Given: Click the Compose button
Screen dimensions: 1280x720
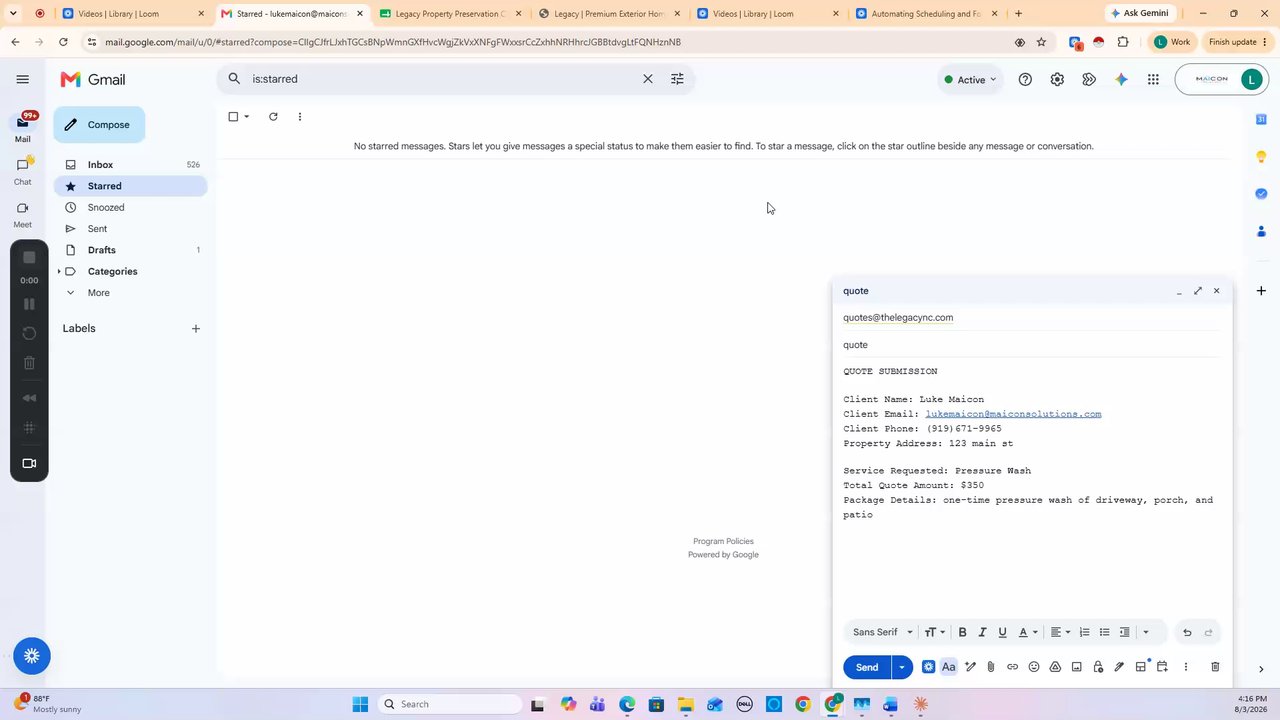Looking at the screenshot, I should 99,125.
